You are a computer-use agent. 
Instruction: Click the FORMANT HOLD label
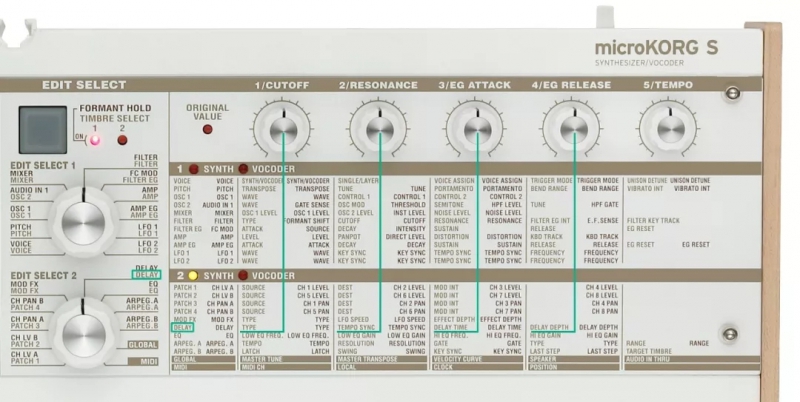[x=115, y=108]
